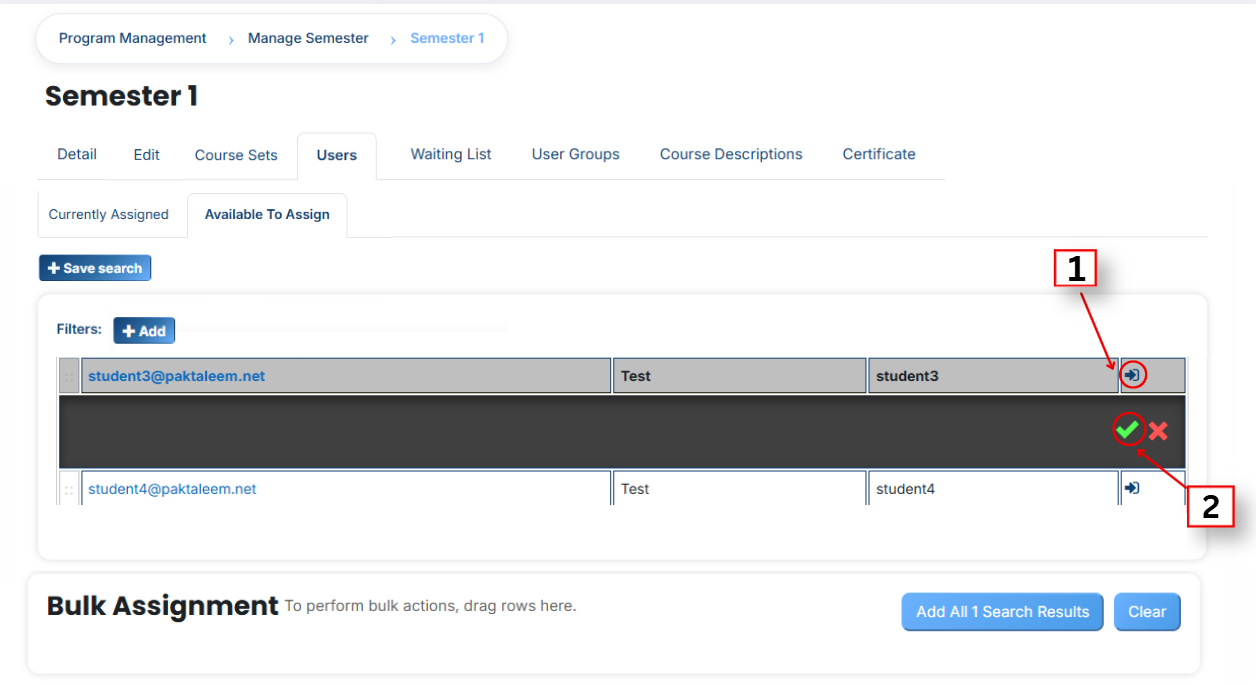Click the Semester 1 page title
The height and width of the screenshot is (685, 1256).
[x=121, y=96]
